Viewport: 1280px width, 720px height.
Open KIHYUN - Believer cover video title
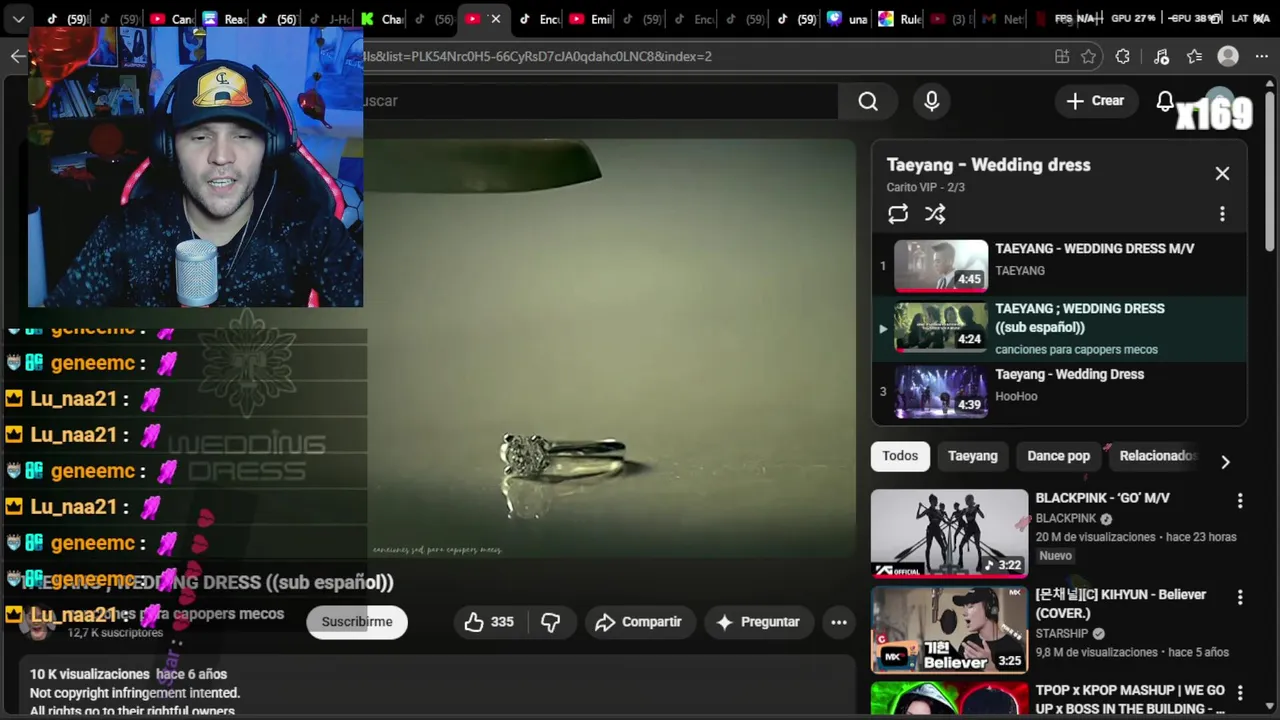(x=1120, y=604)
